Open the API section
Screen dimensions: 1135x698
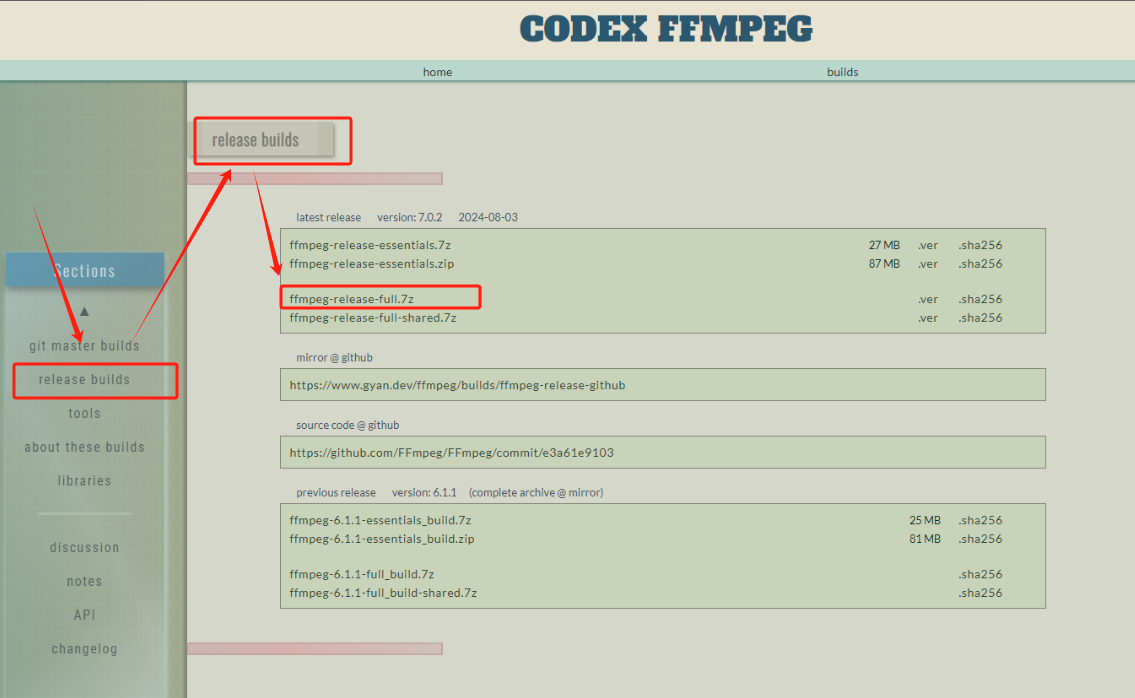pyautogui.click(x=84, y=615)
